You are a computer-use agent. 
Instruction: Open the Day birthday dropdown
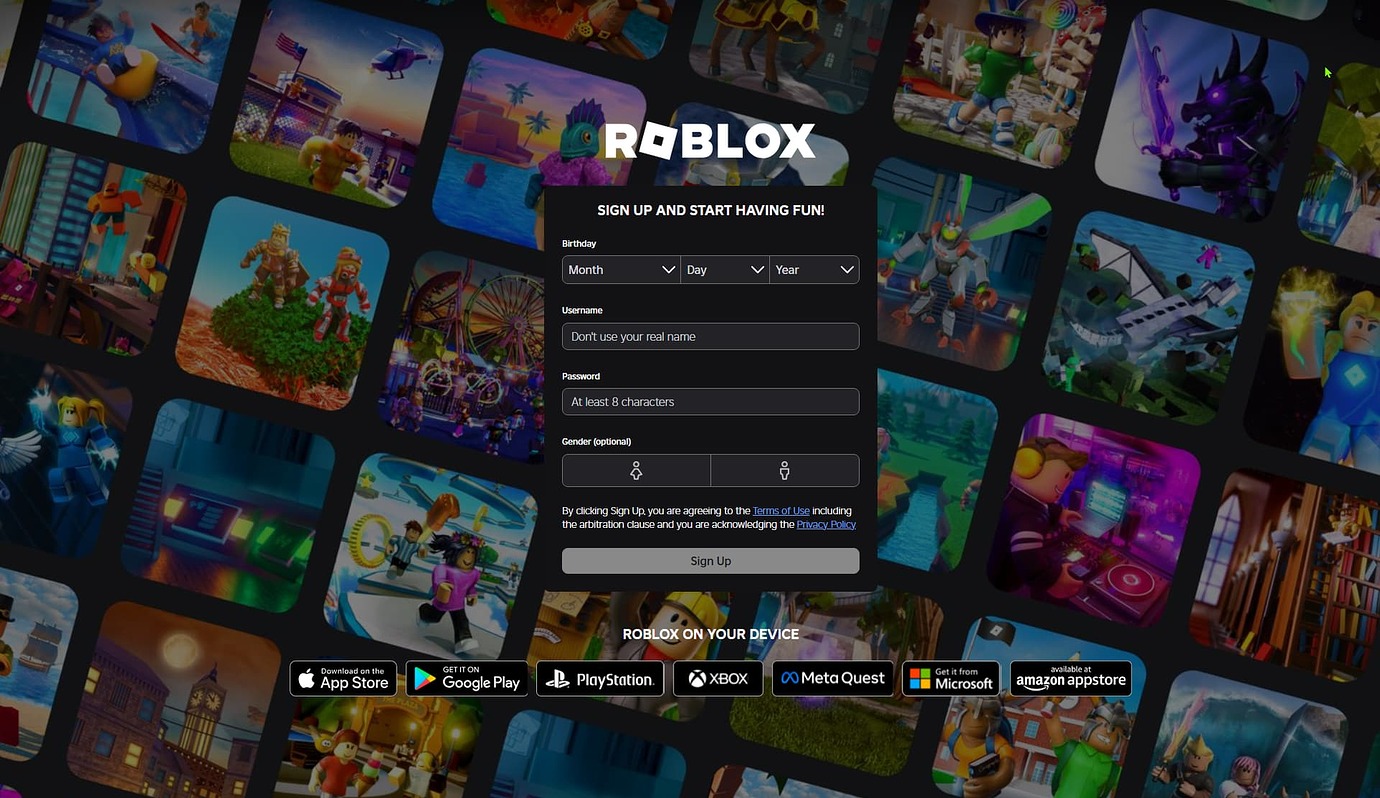pyautogui.click(x=725, y=270)
